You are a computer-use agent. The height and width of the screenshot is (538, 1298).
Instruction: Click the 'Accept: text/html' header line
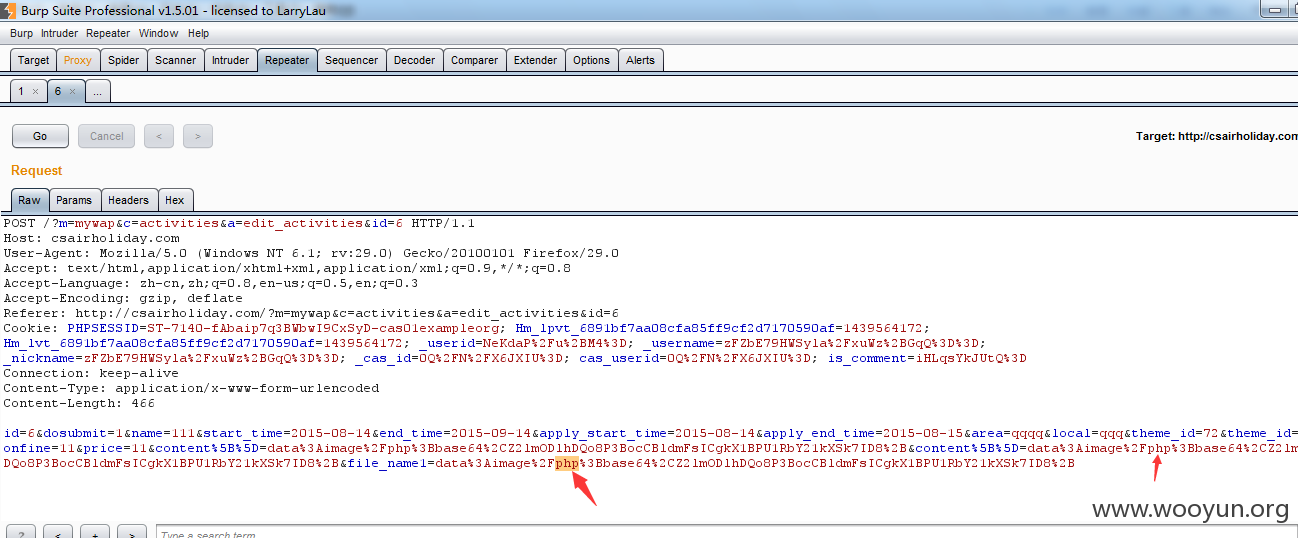(x=288, y=268)
